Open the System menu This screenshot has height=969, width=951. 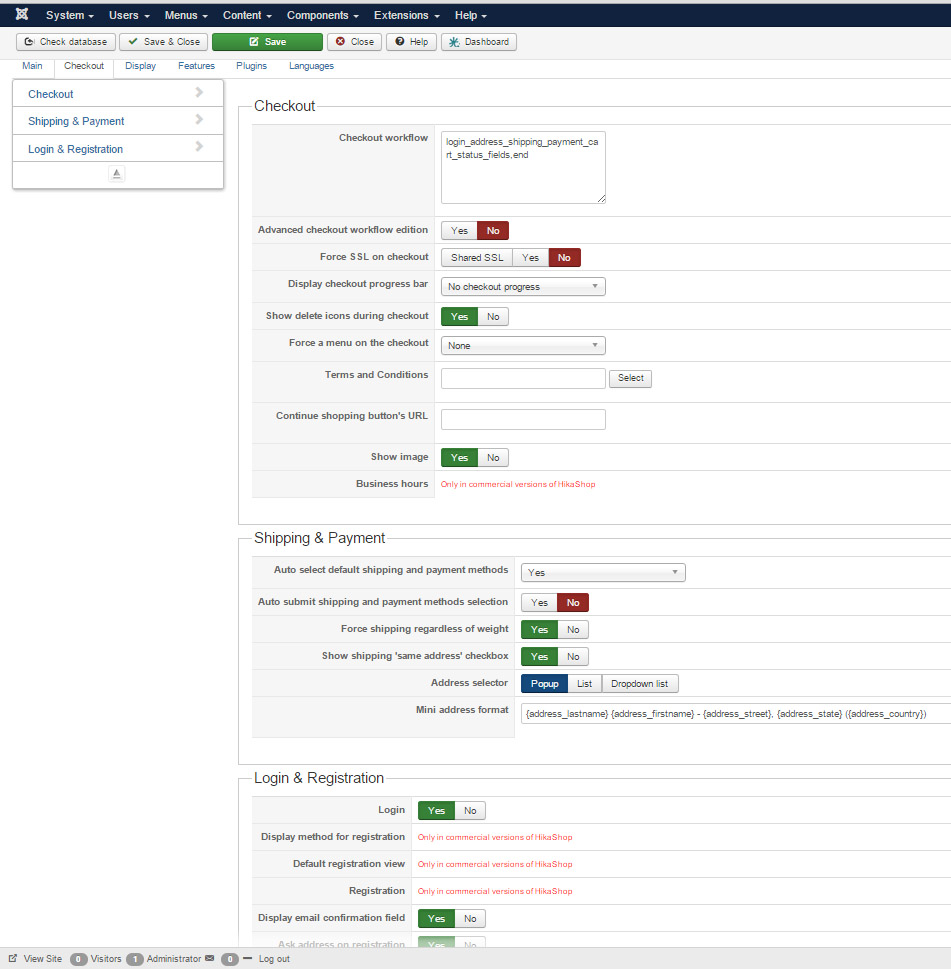click(x=69, y=15)
